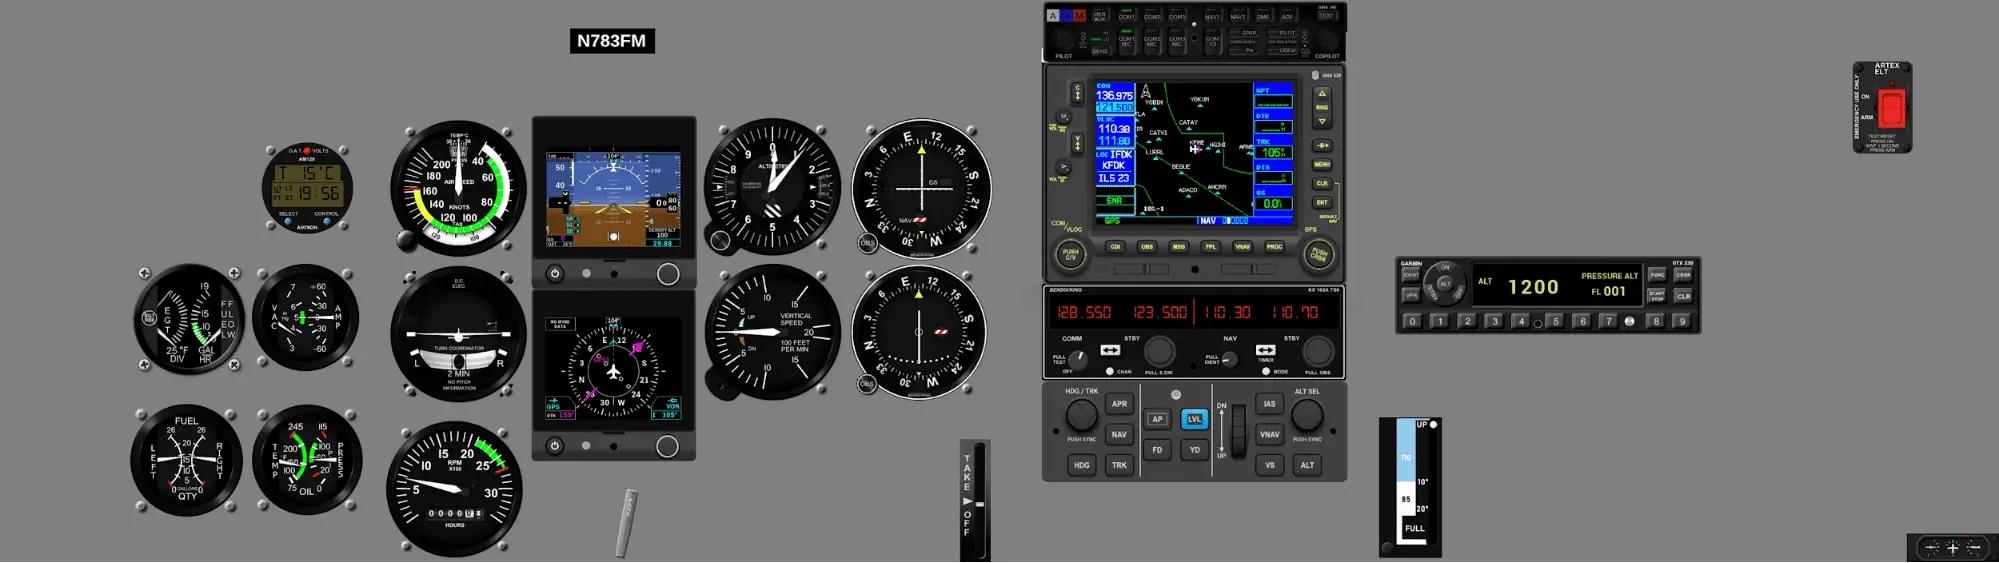Open the flight plan with FPL button
The width and height of the screenshot is (1999, 563).
point(1210,247)
